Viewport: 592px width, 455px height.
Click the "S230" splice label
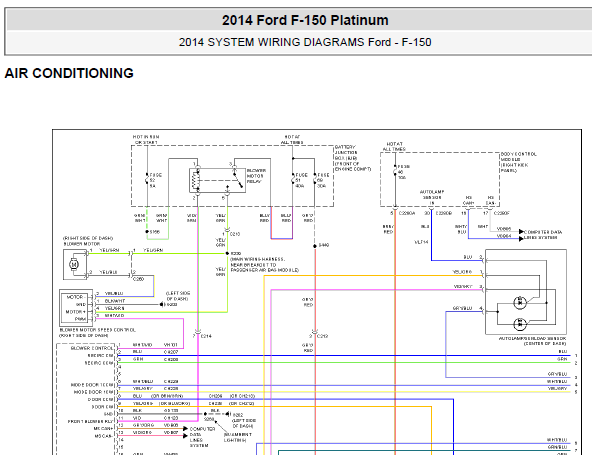tap(236, 253)
